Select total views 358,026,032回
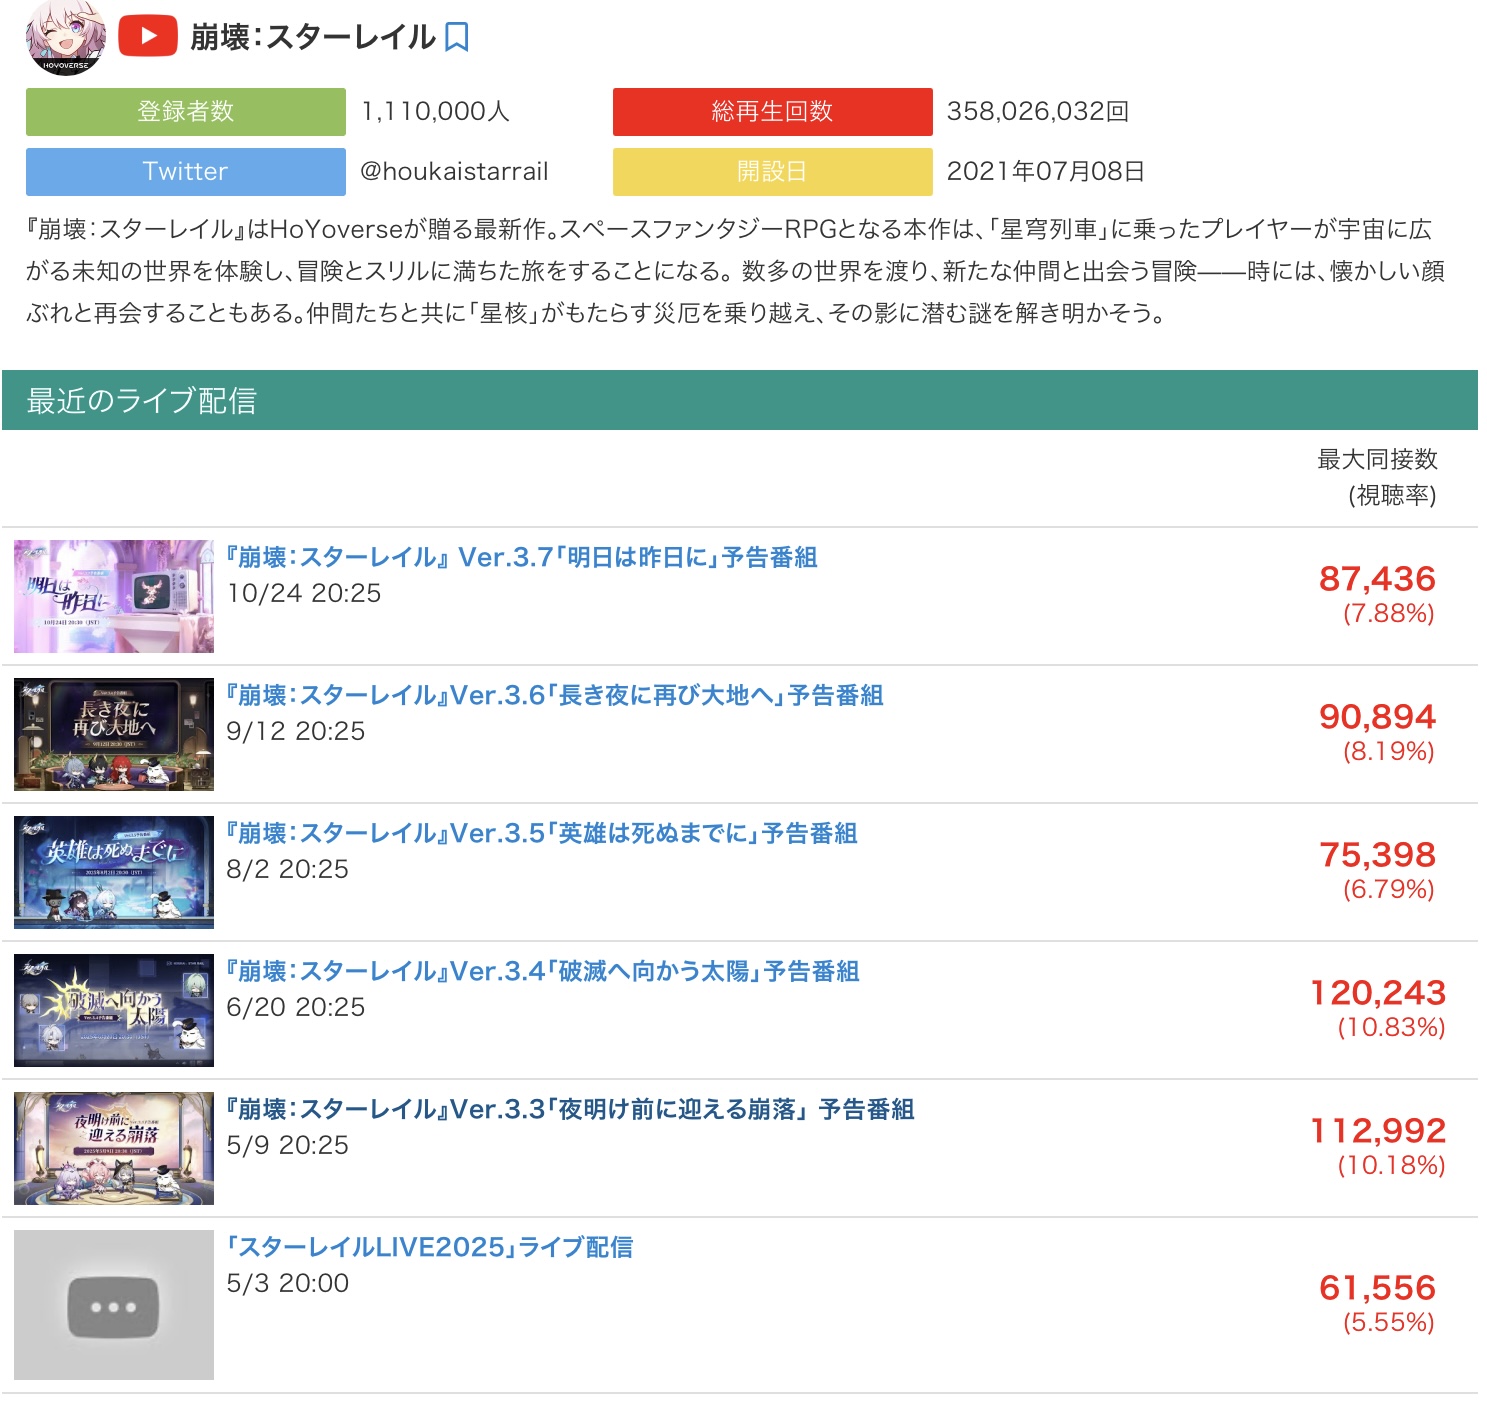1487x1418 pixels. coord(1038,111)
